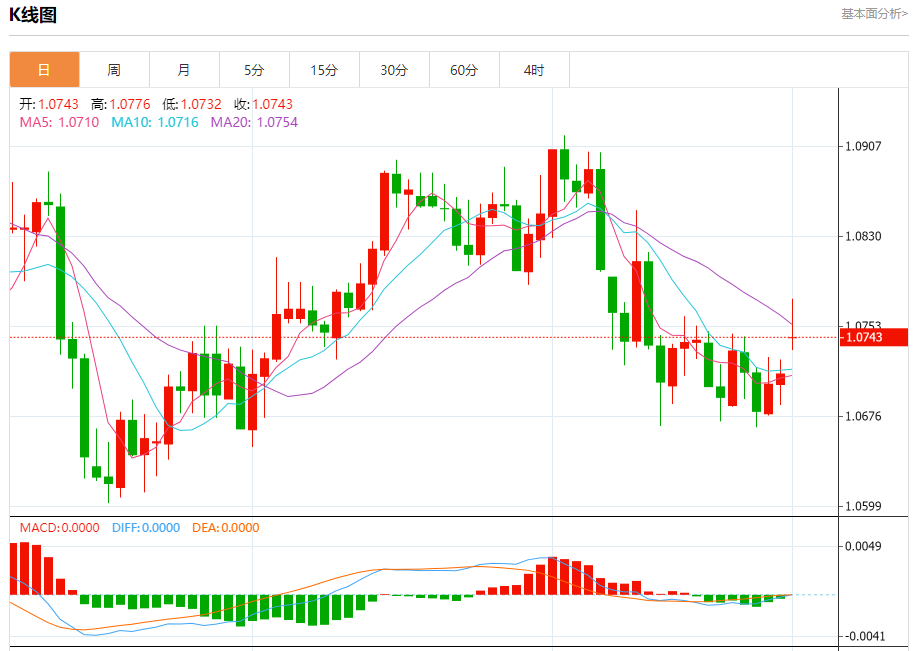The height and width of the screenshot is (651, 916).
Task: Click the 1.0830 price axis label
Action: click(x=863, y=236)
